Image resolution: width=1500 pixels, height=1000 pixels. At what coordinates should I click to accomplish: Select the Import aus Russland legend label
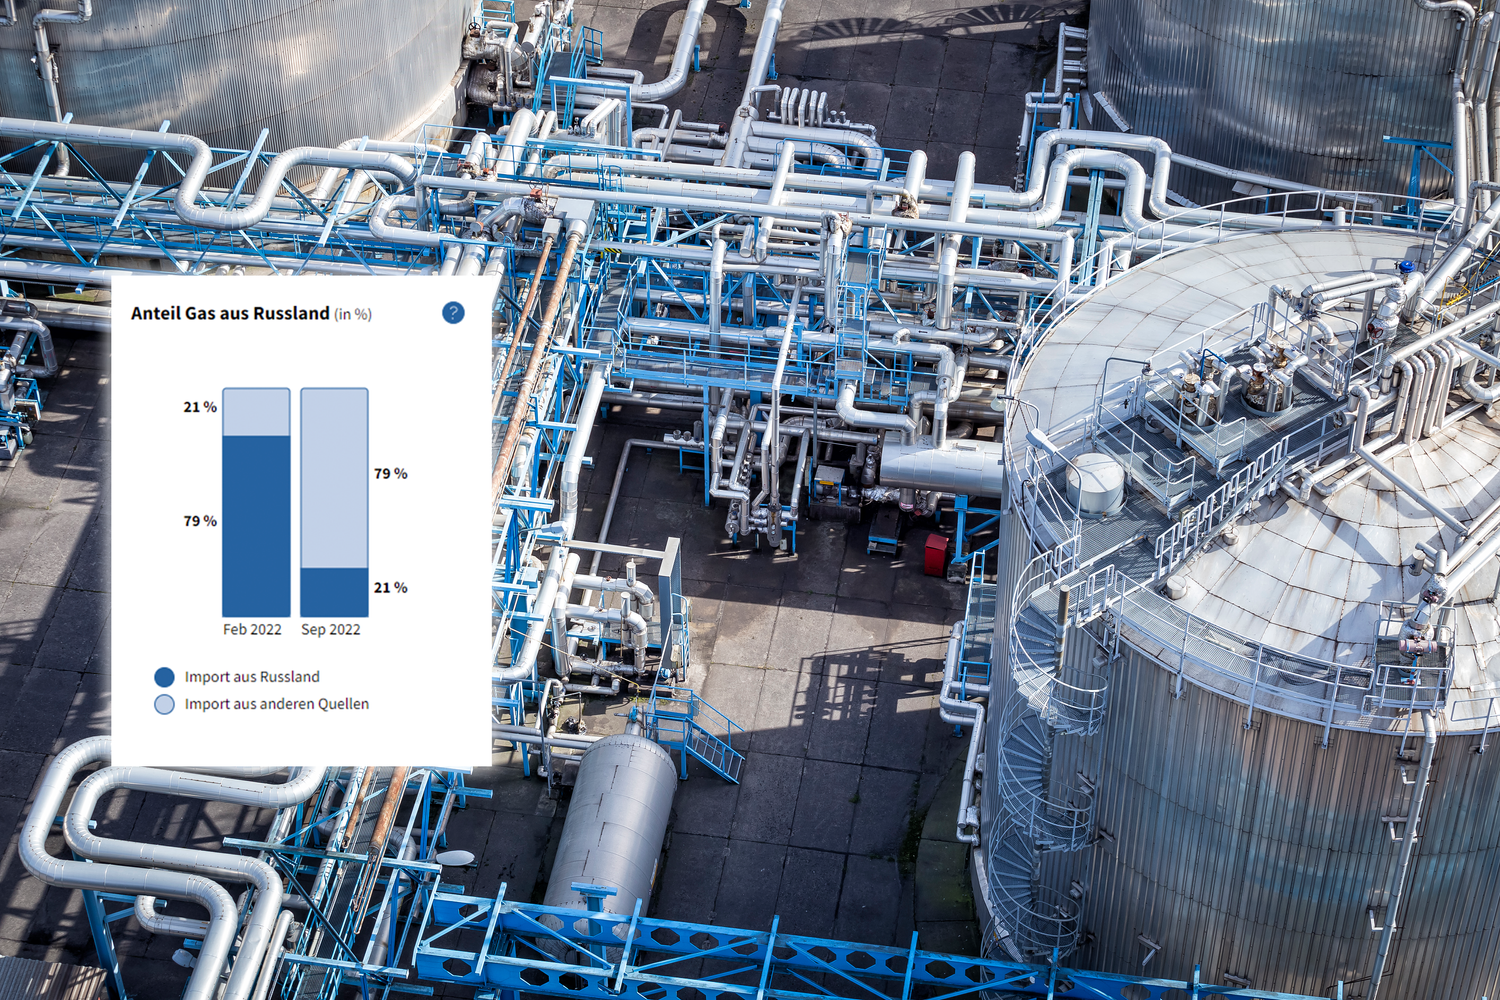coord(252,677)
